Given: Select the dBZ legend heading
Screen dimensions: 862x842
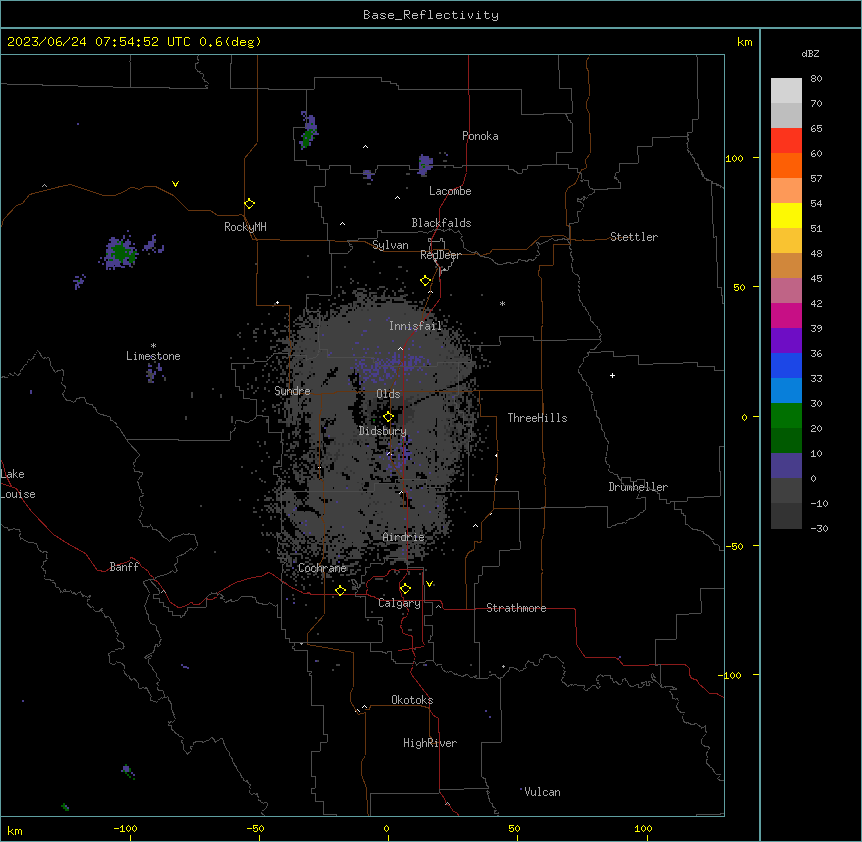Looking at the screenshot, I should pos(810,53).
